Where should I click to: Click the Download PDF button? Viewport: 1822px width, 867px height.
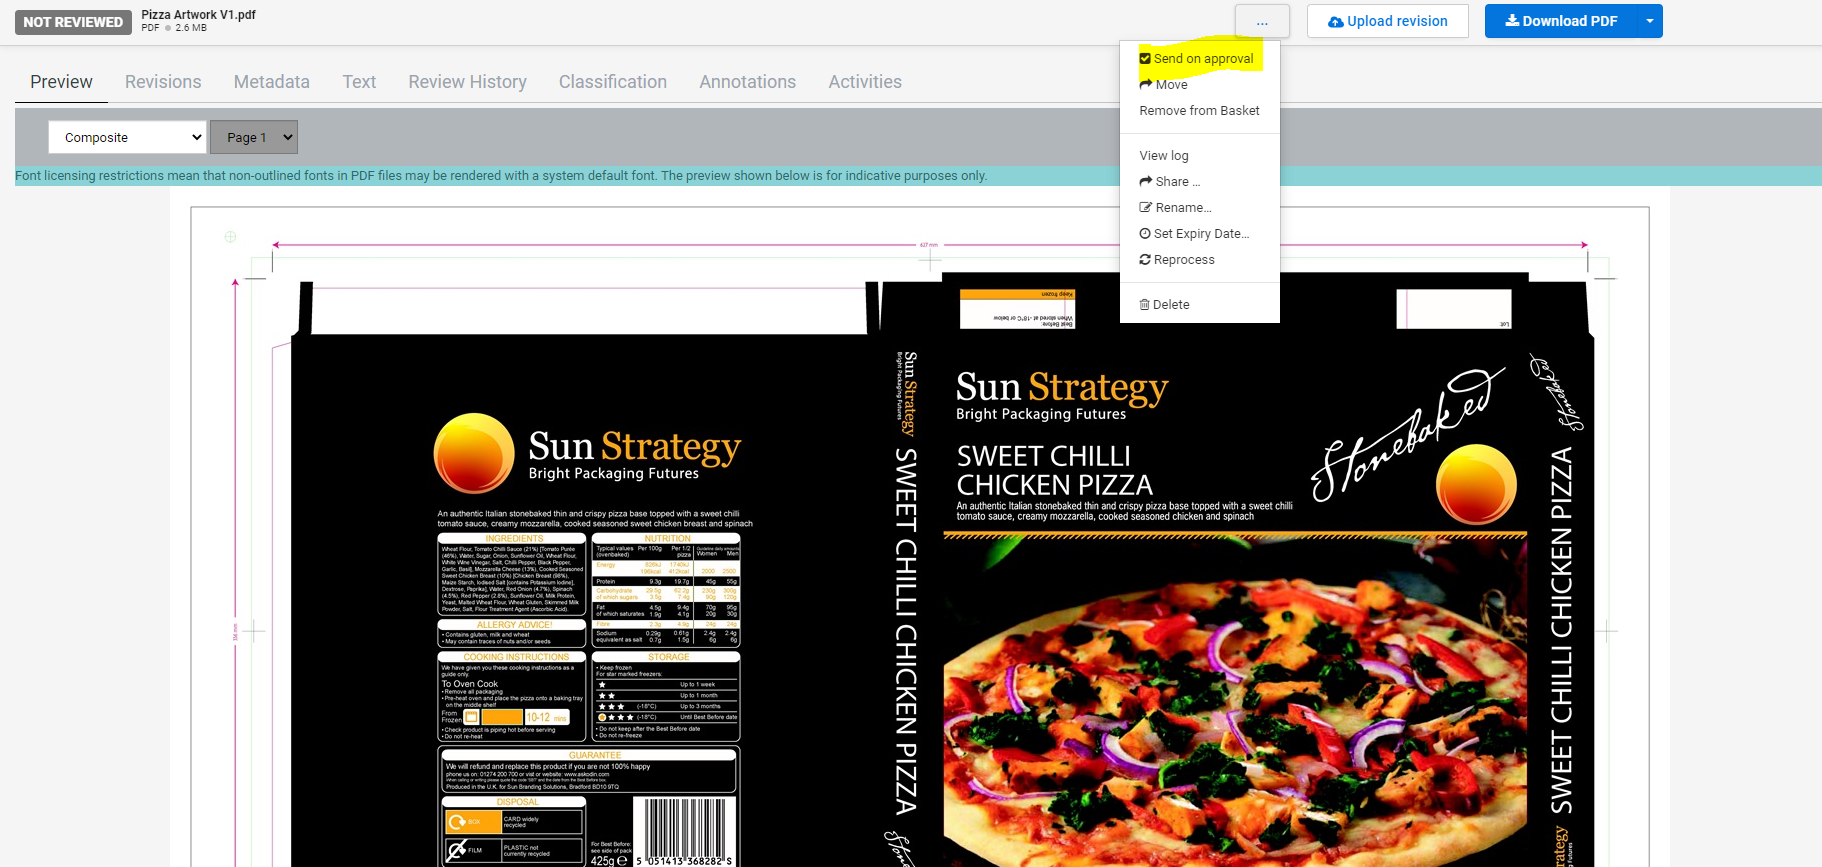coord(1561,21)
